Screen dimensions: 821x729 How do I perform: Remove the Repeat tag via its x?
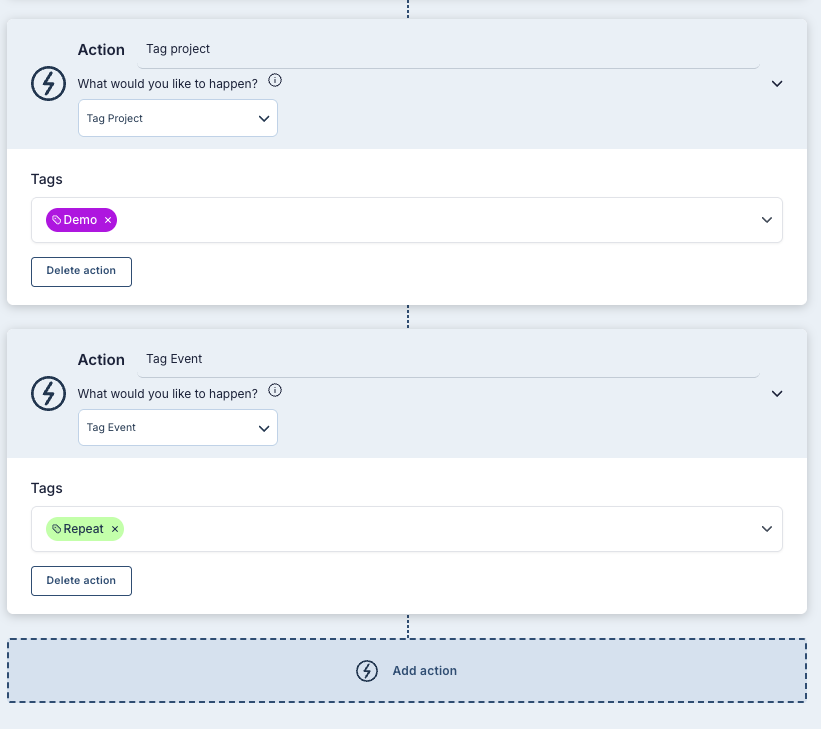[115, 529]
